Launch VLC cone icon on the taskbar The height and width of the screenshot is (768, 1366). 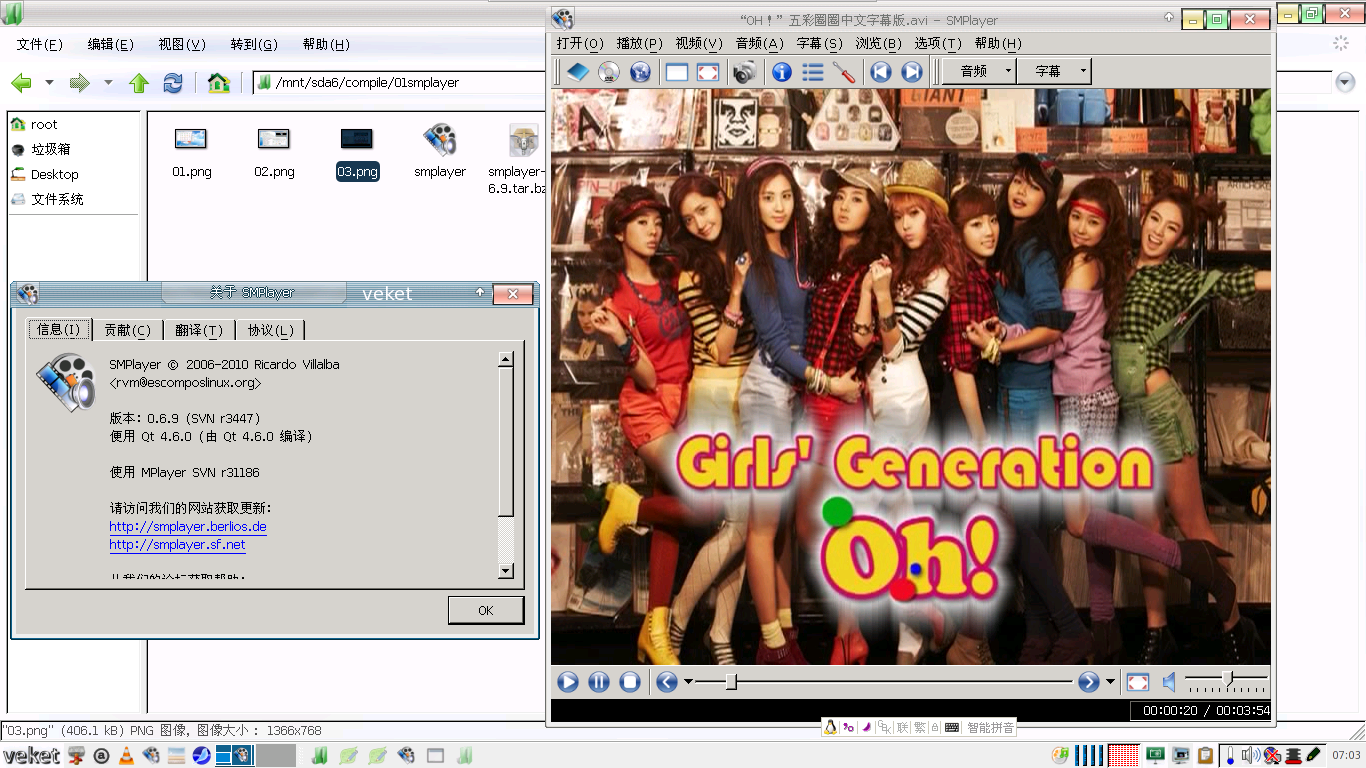click(x=126, y=755)
